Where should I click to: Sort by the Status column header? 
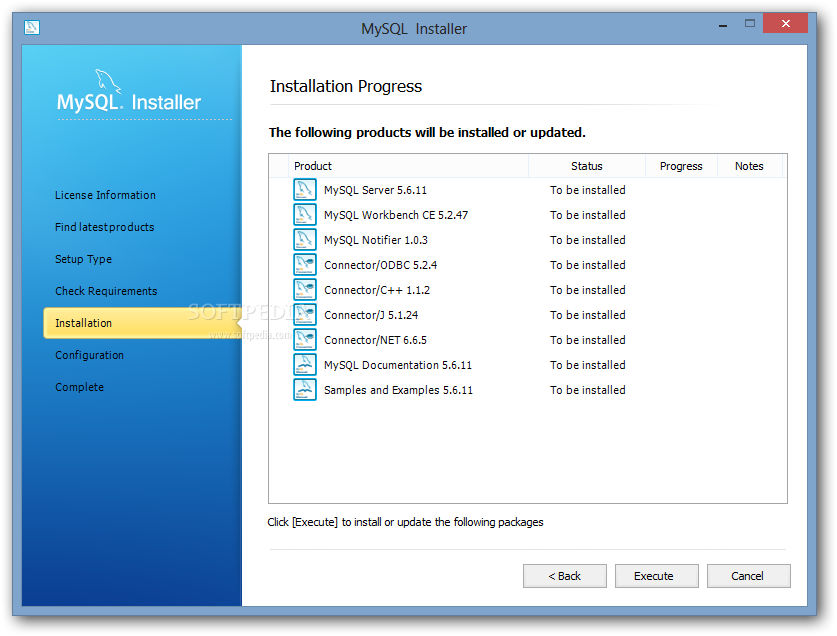coord(587,166)
